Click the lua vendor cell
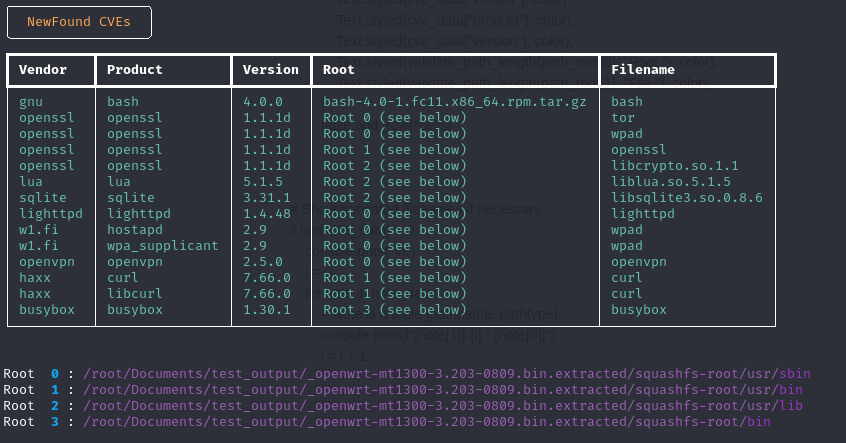Screen dimensions: 846x443 click(31, 182)
